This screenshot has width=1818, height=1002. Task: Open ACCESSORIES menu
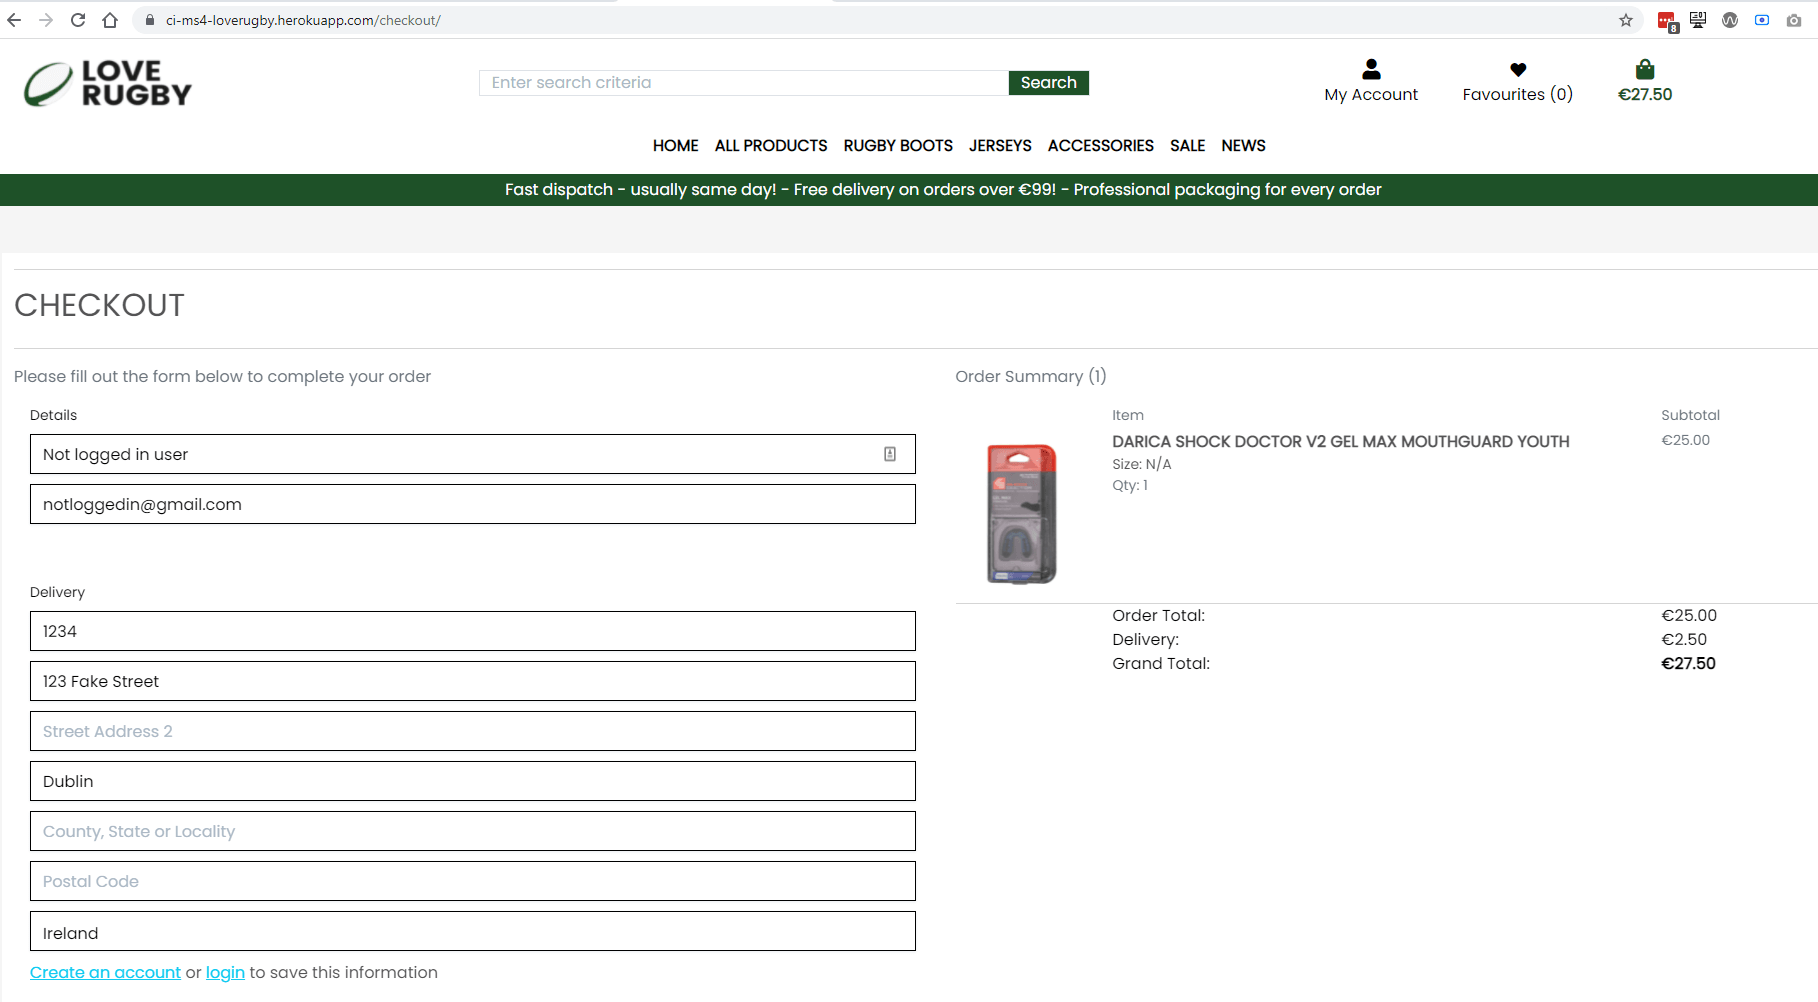1101,146
